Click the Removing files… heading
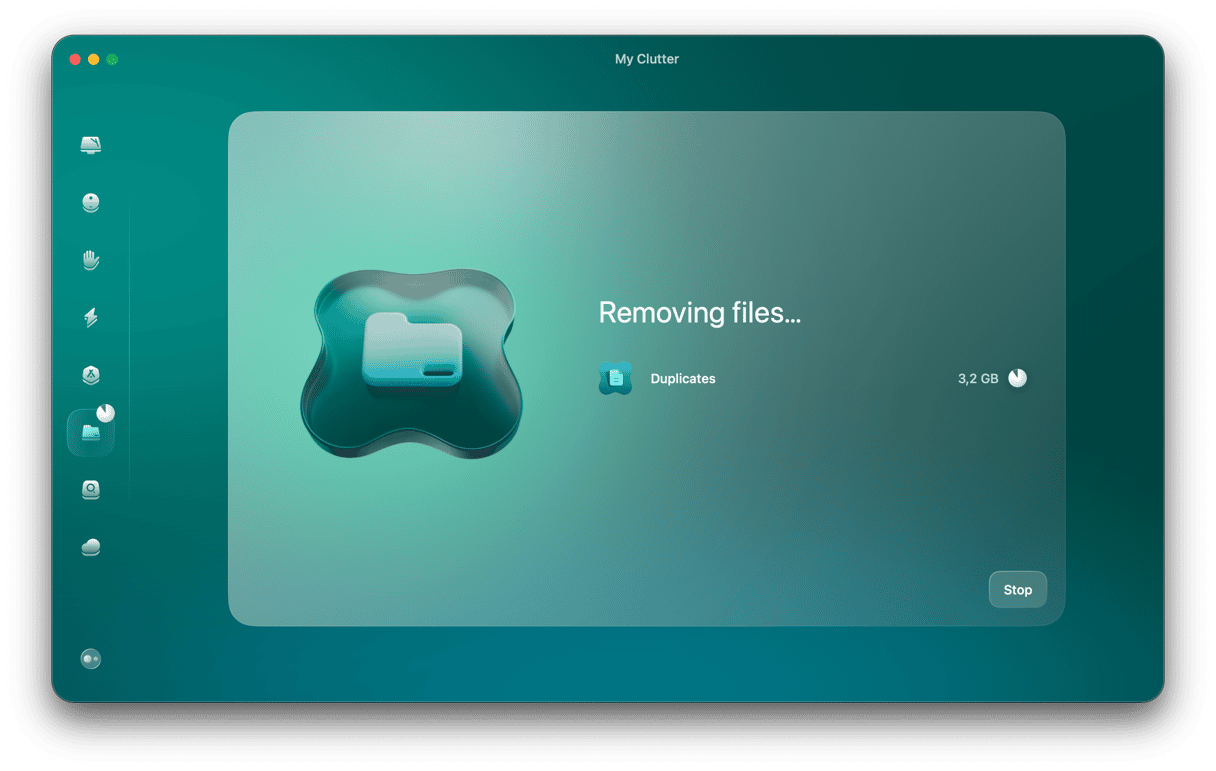This screenshot has width=1216, height=771. click(x=700, y=313)
